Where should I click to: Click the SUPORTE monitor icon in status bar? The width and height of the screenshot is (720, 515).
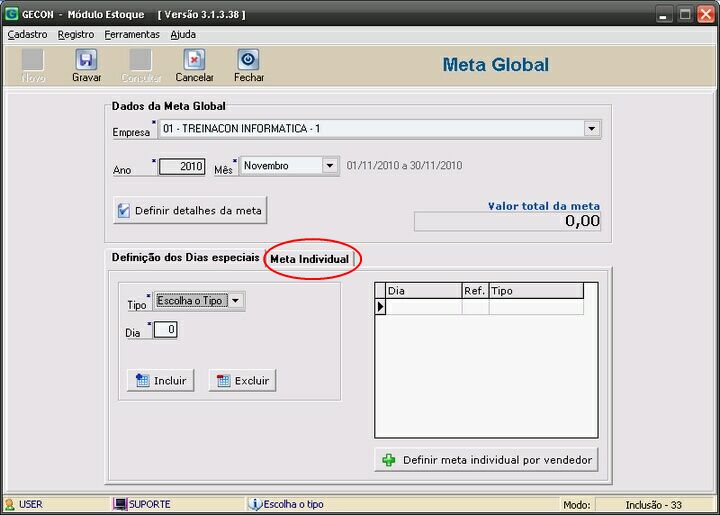pyautogui.click(x=120, y=504)
